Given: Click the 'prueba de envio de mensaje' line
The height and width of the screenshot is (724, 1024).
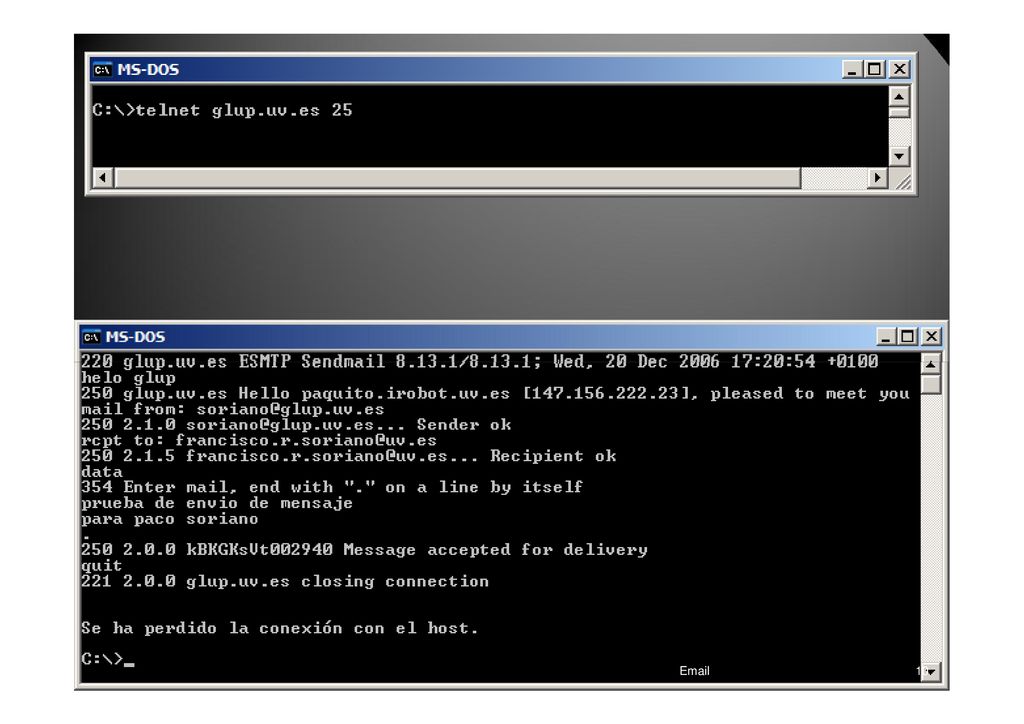Looking at the screenshot, I should pos(217,503).
